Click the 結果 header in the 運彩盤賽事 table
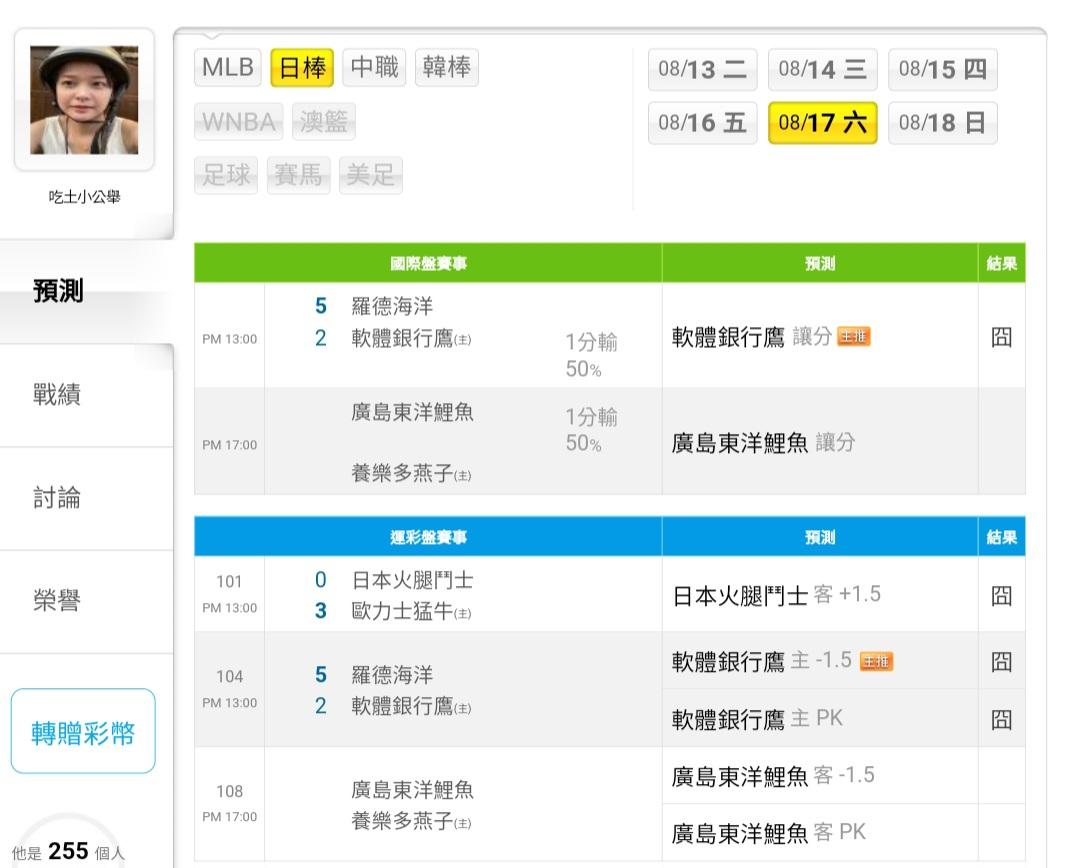This screenshot has width=1080, height=868. 1001,537
